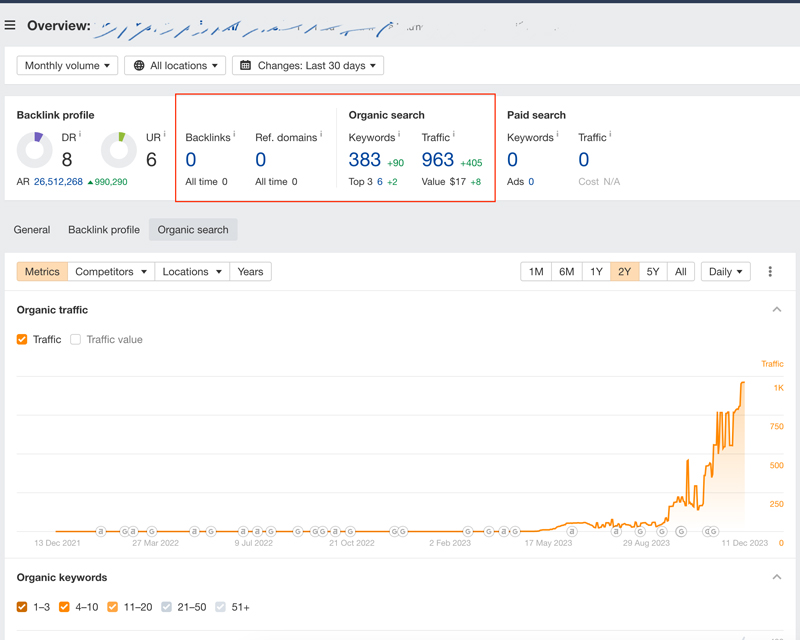Image resolution: width=800 pixels, height=640 pixels.
Task: Click the DR donut chart
Action: (x=35, y=150)
